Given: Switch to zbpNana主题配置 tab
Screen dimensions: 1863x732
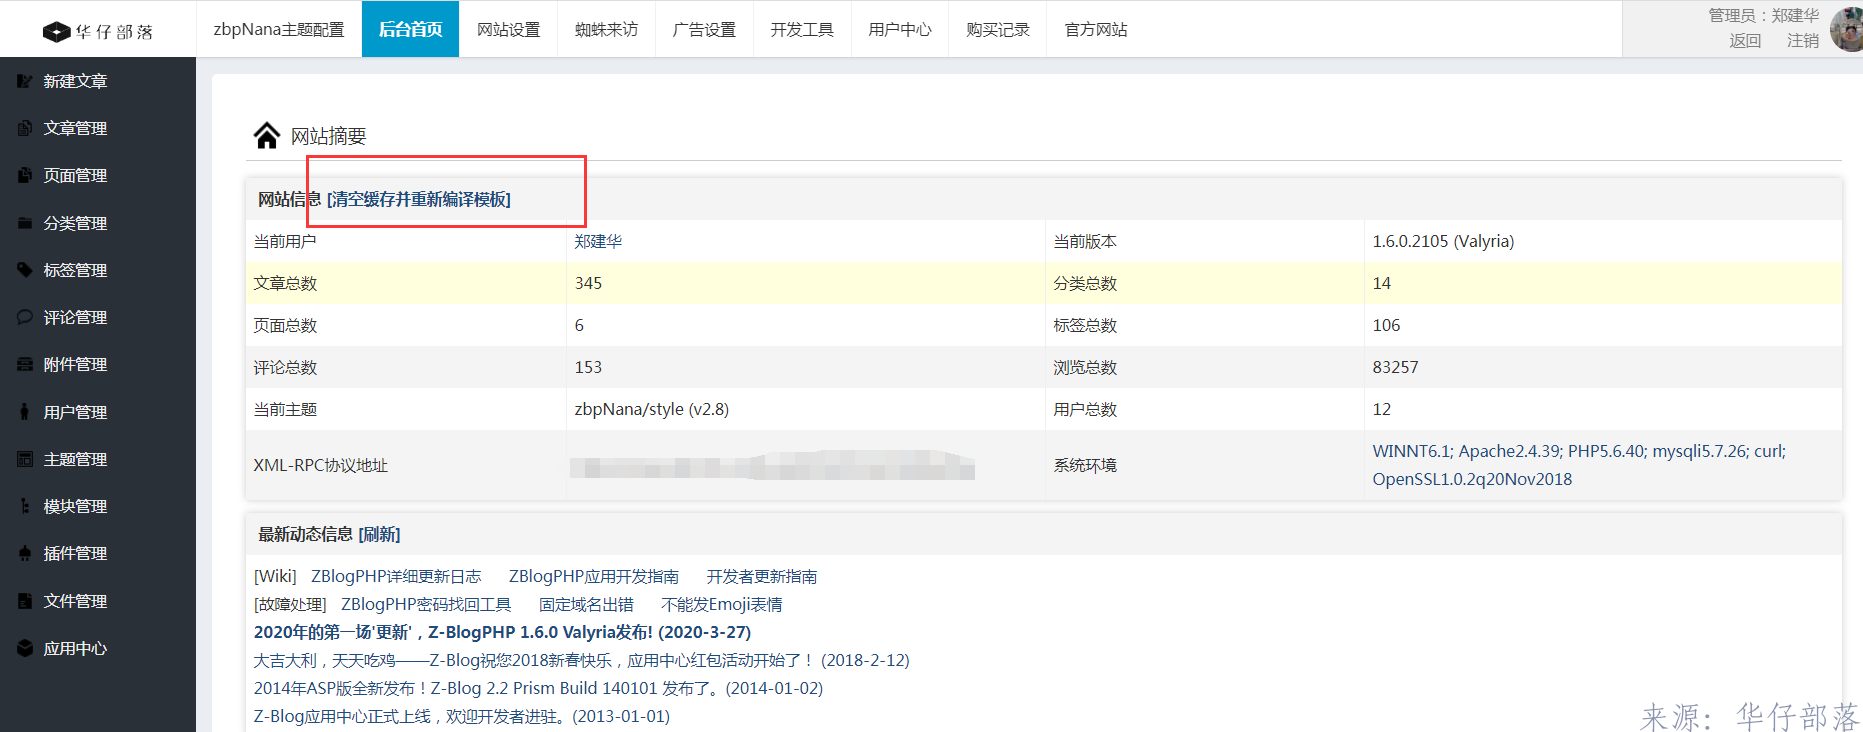Looking at the screenshot, I should click(x=279, y=29).
